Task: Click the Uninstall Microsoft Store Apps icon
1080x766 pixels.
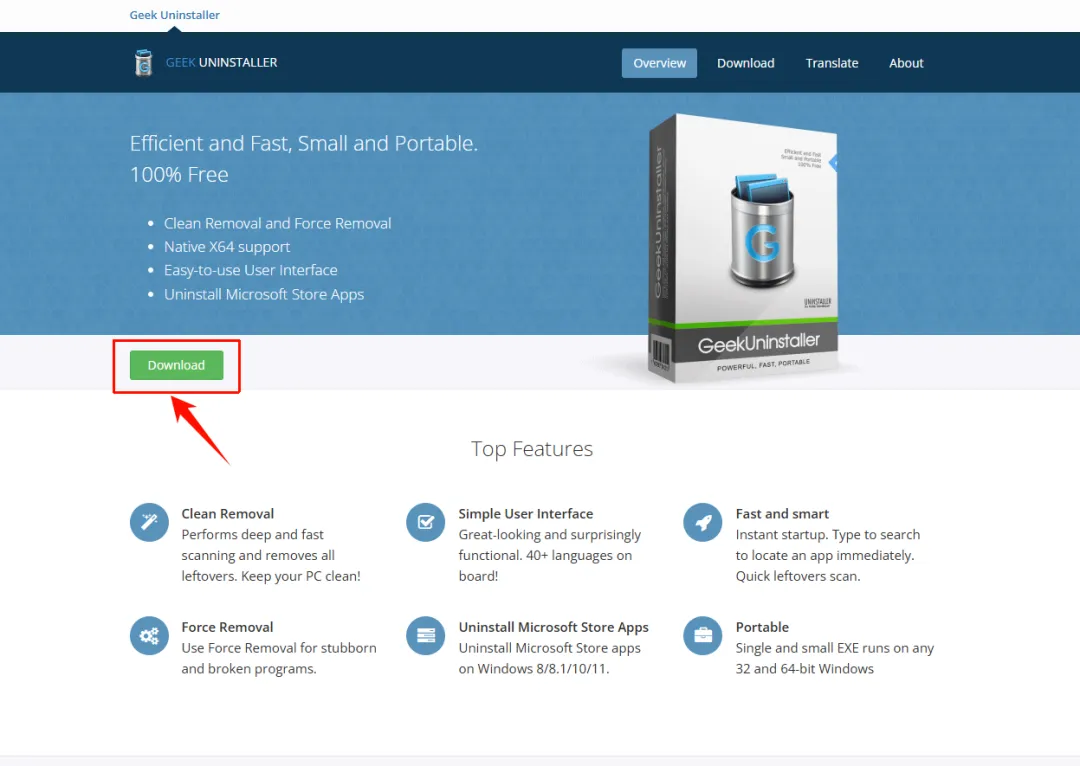Action: [x=426, y=635]
